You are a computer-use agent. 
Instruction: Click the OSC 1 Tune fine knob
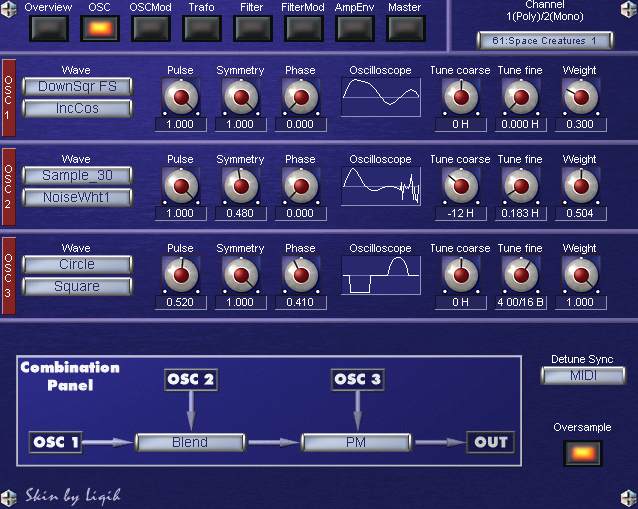click(x=519, y=98)
